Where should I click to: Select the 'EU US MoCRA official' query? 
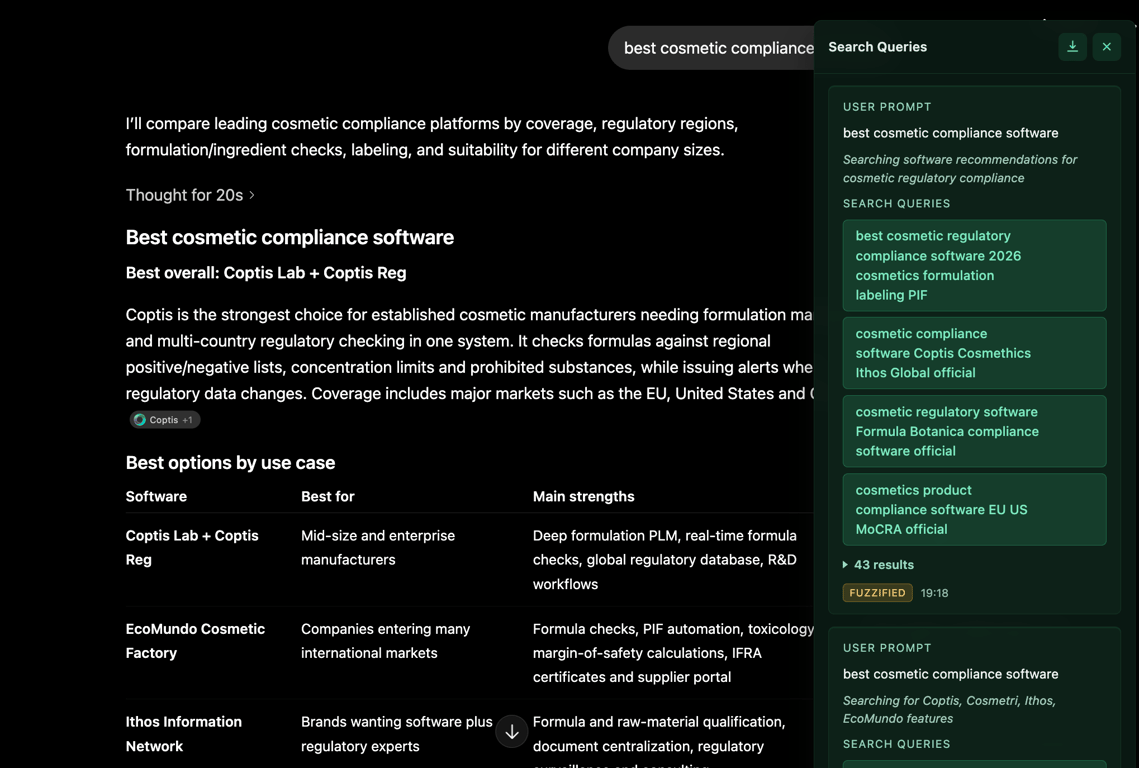click(974, 510)
